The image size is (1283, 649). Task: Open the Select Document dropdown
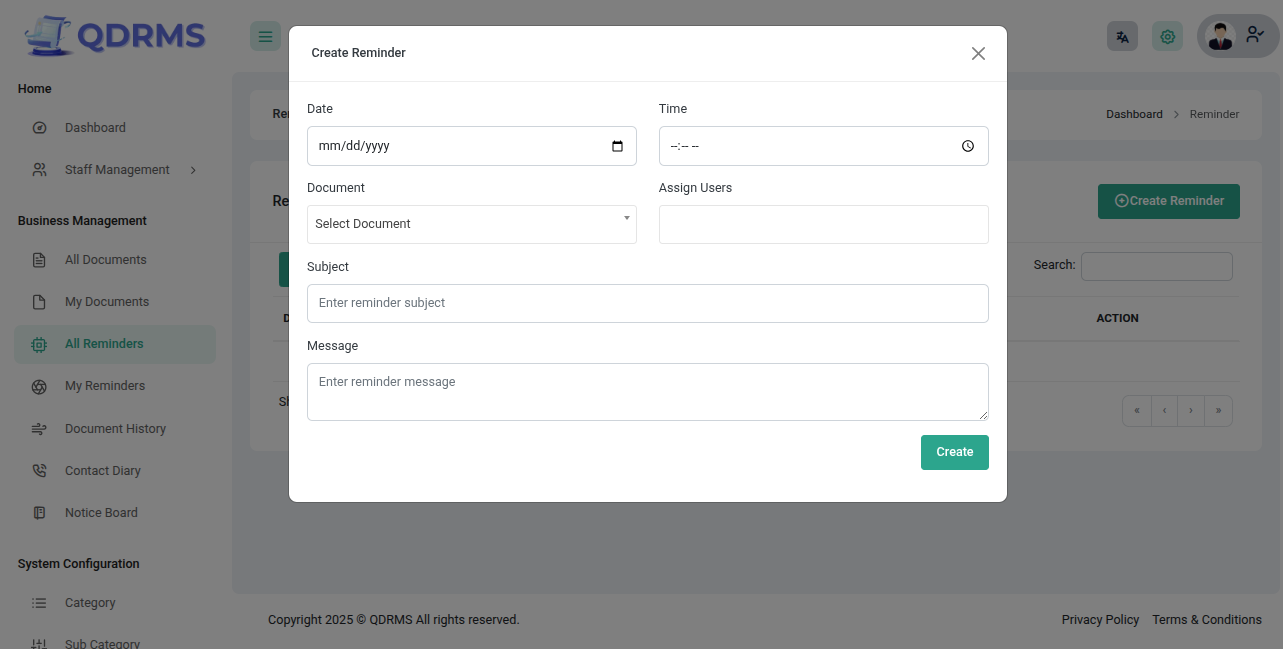pos(471,224)
